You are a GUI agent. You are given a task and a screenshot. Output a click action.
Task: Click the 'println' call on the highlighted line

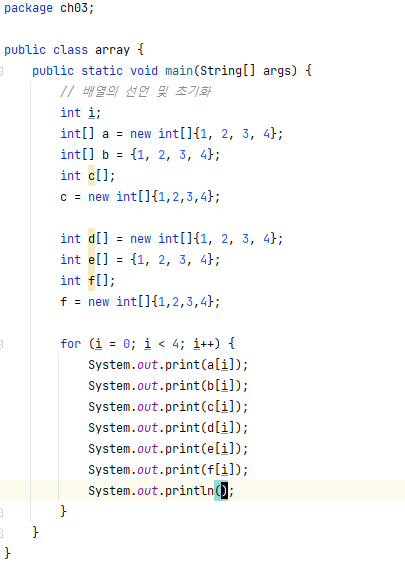coord(190,491)
